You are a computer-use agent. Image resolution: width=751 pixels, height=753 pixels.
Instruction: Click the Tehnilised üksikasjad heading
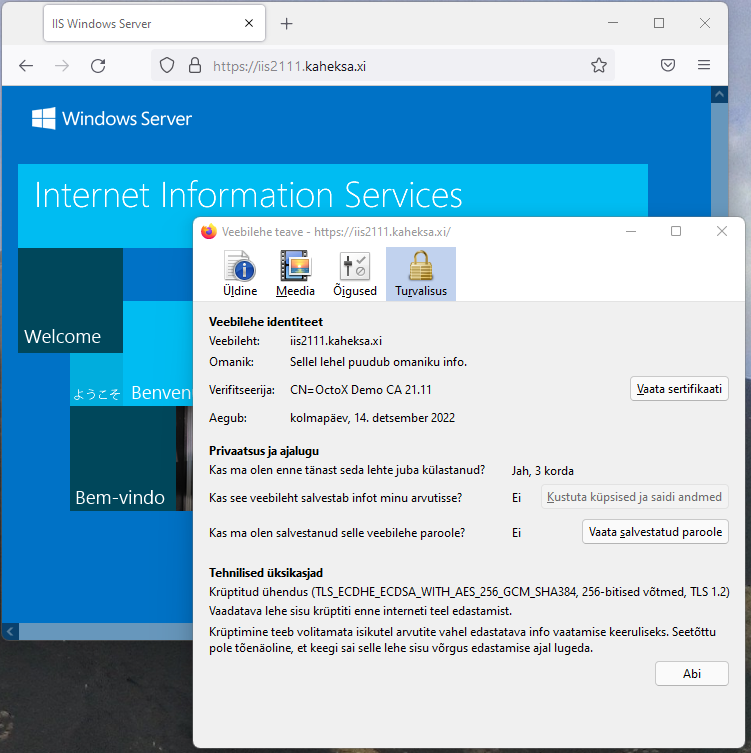pos(266,572)
